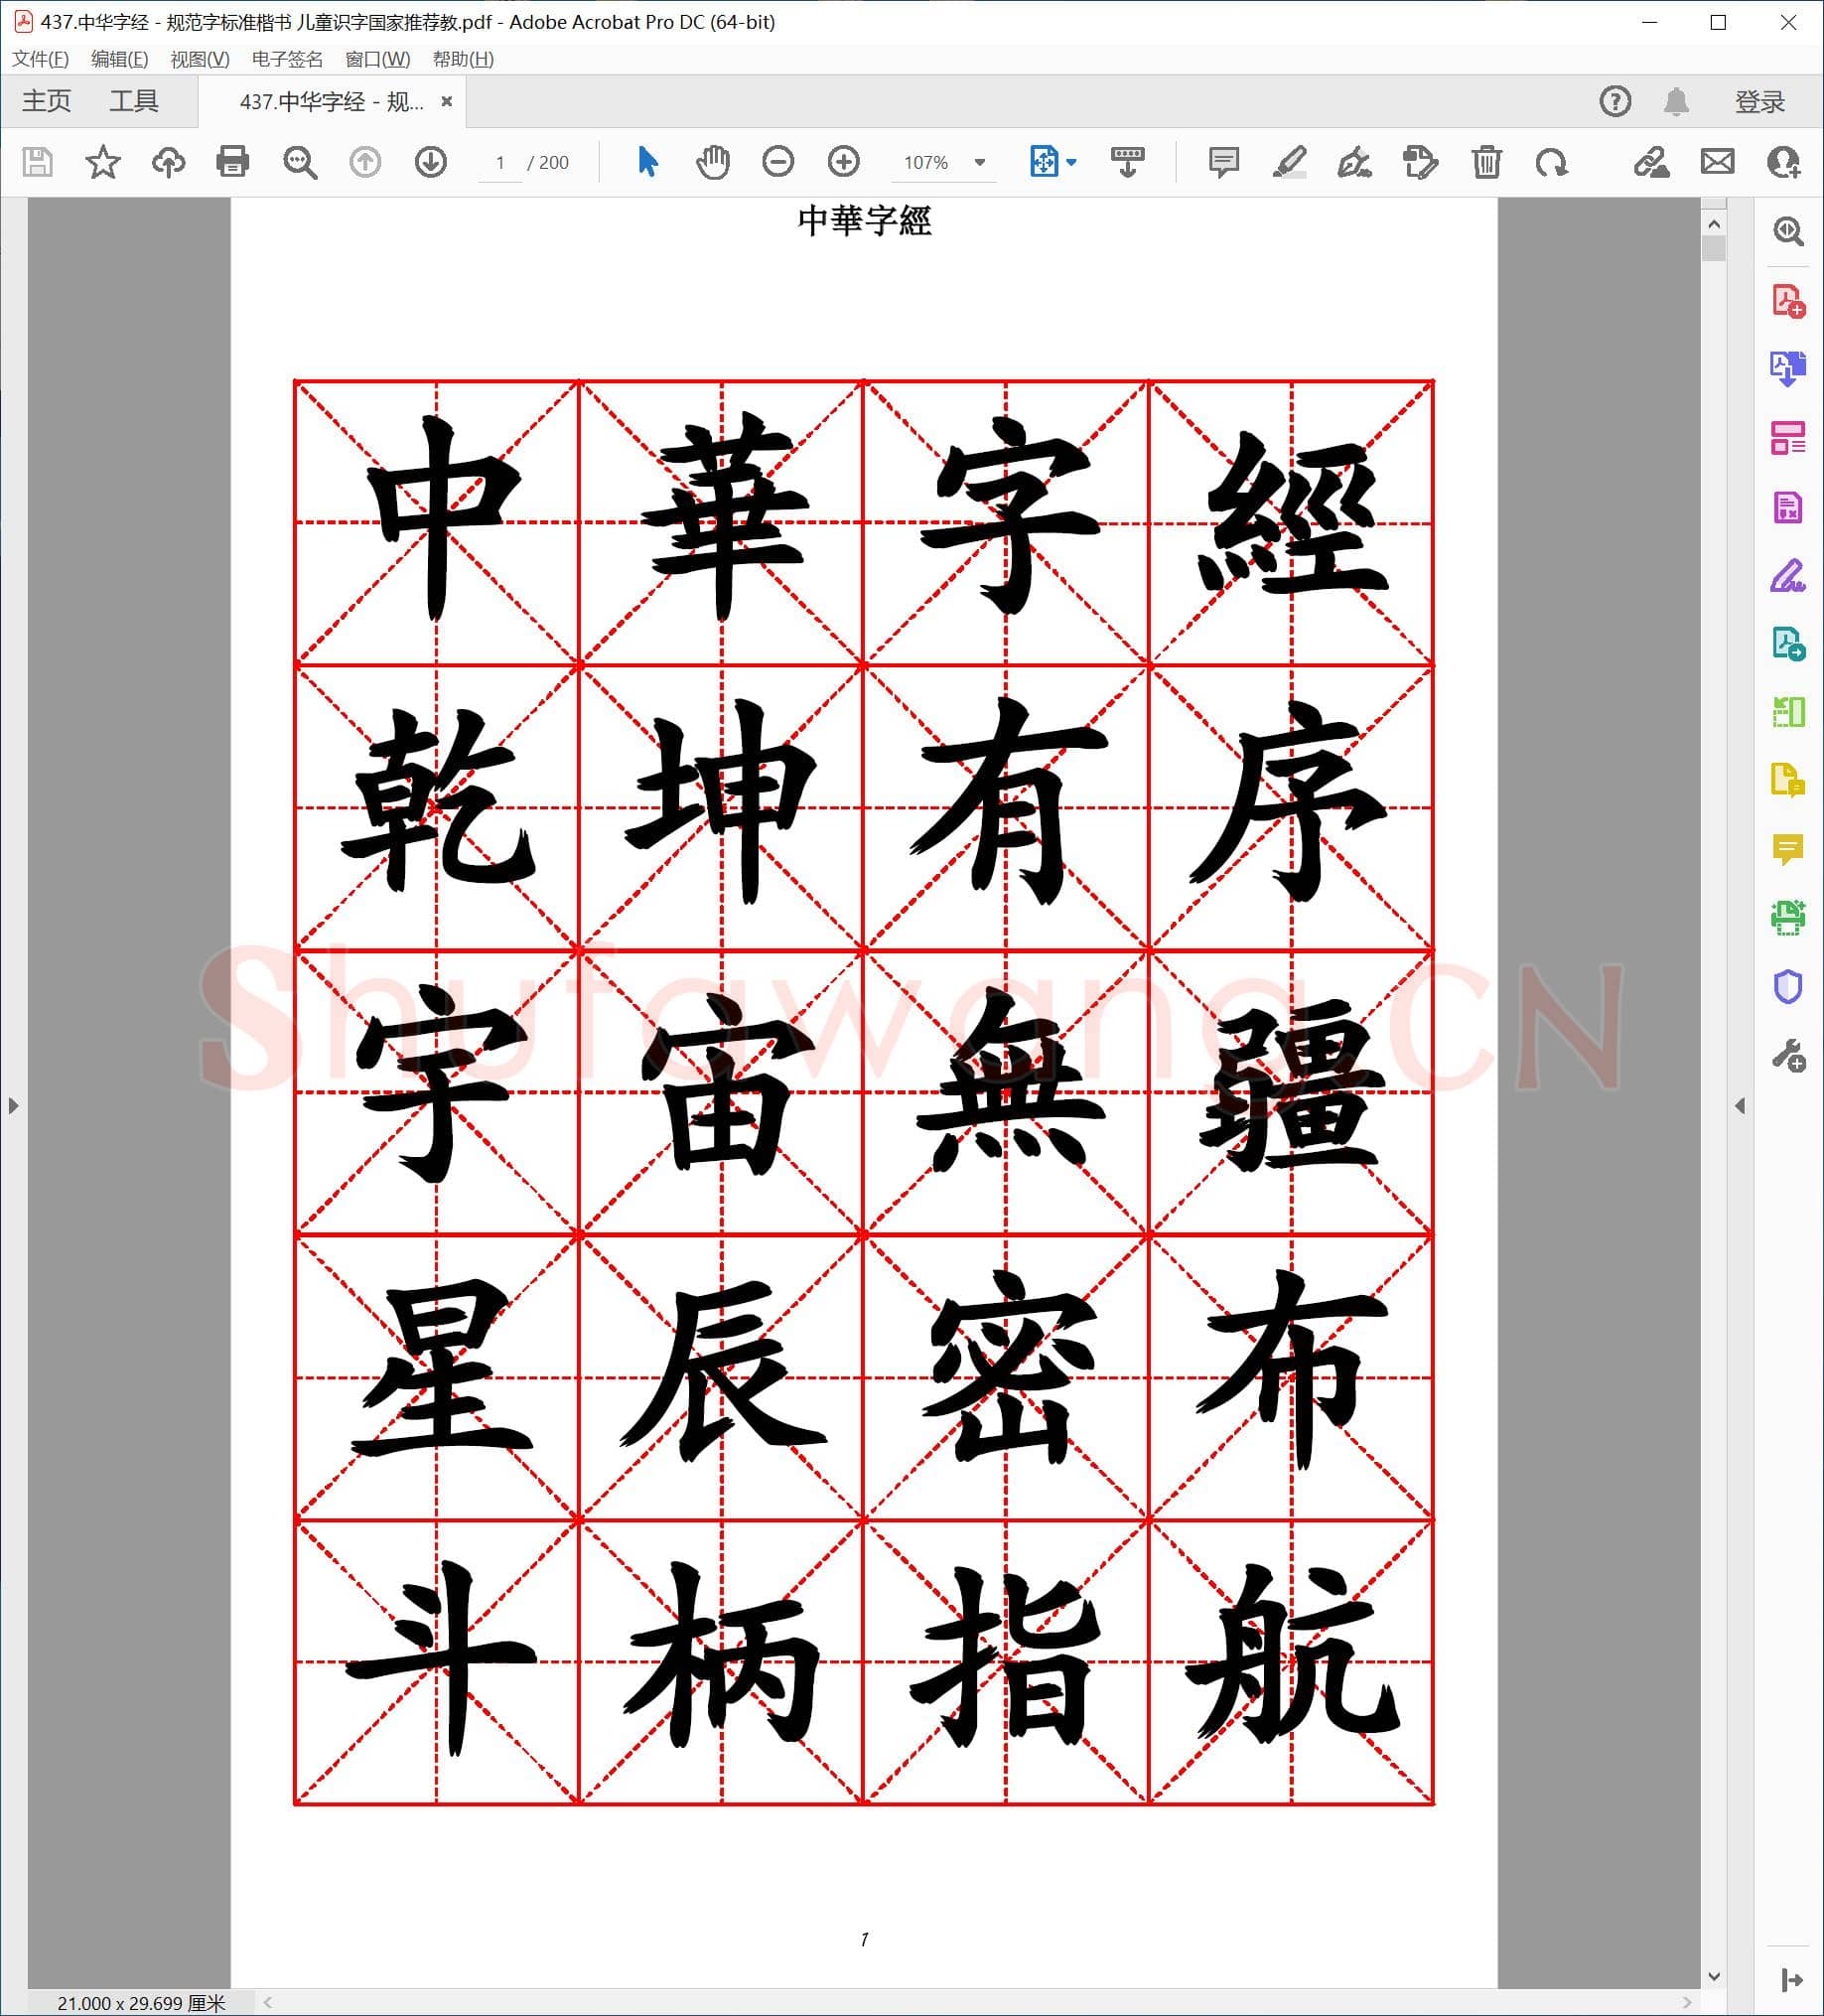
Task: Toggle the star to favorite this document
Action: click(x=103, y=162)
